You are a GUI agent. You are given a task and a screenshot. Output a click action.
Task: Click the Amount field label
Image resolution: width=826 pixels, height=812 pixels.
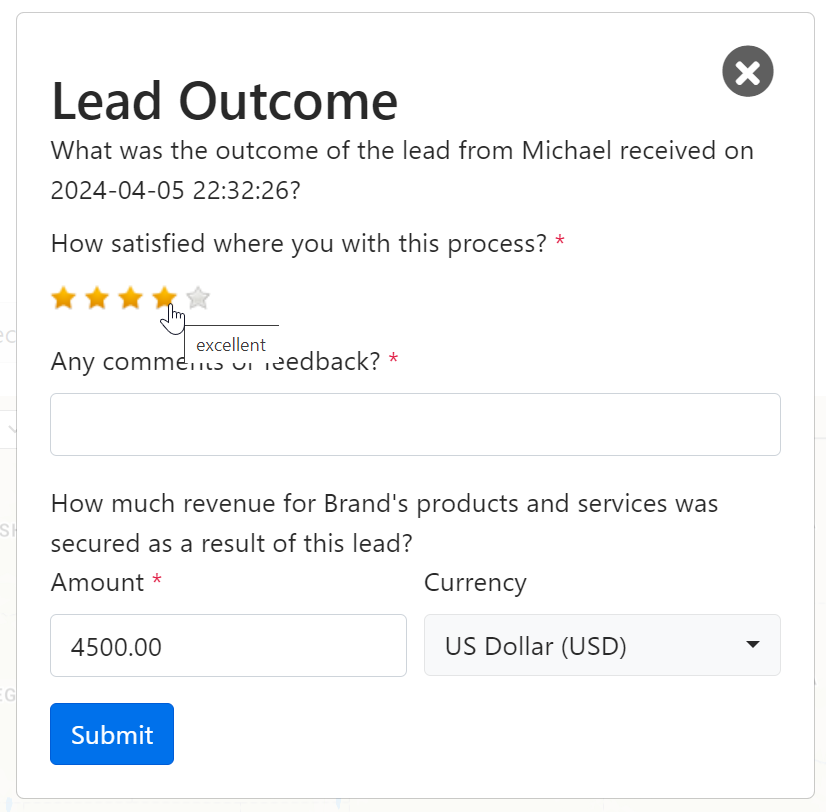pos(97,583)
